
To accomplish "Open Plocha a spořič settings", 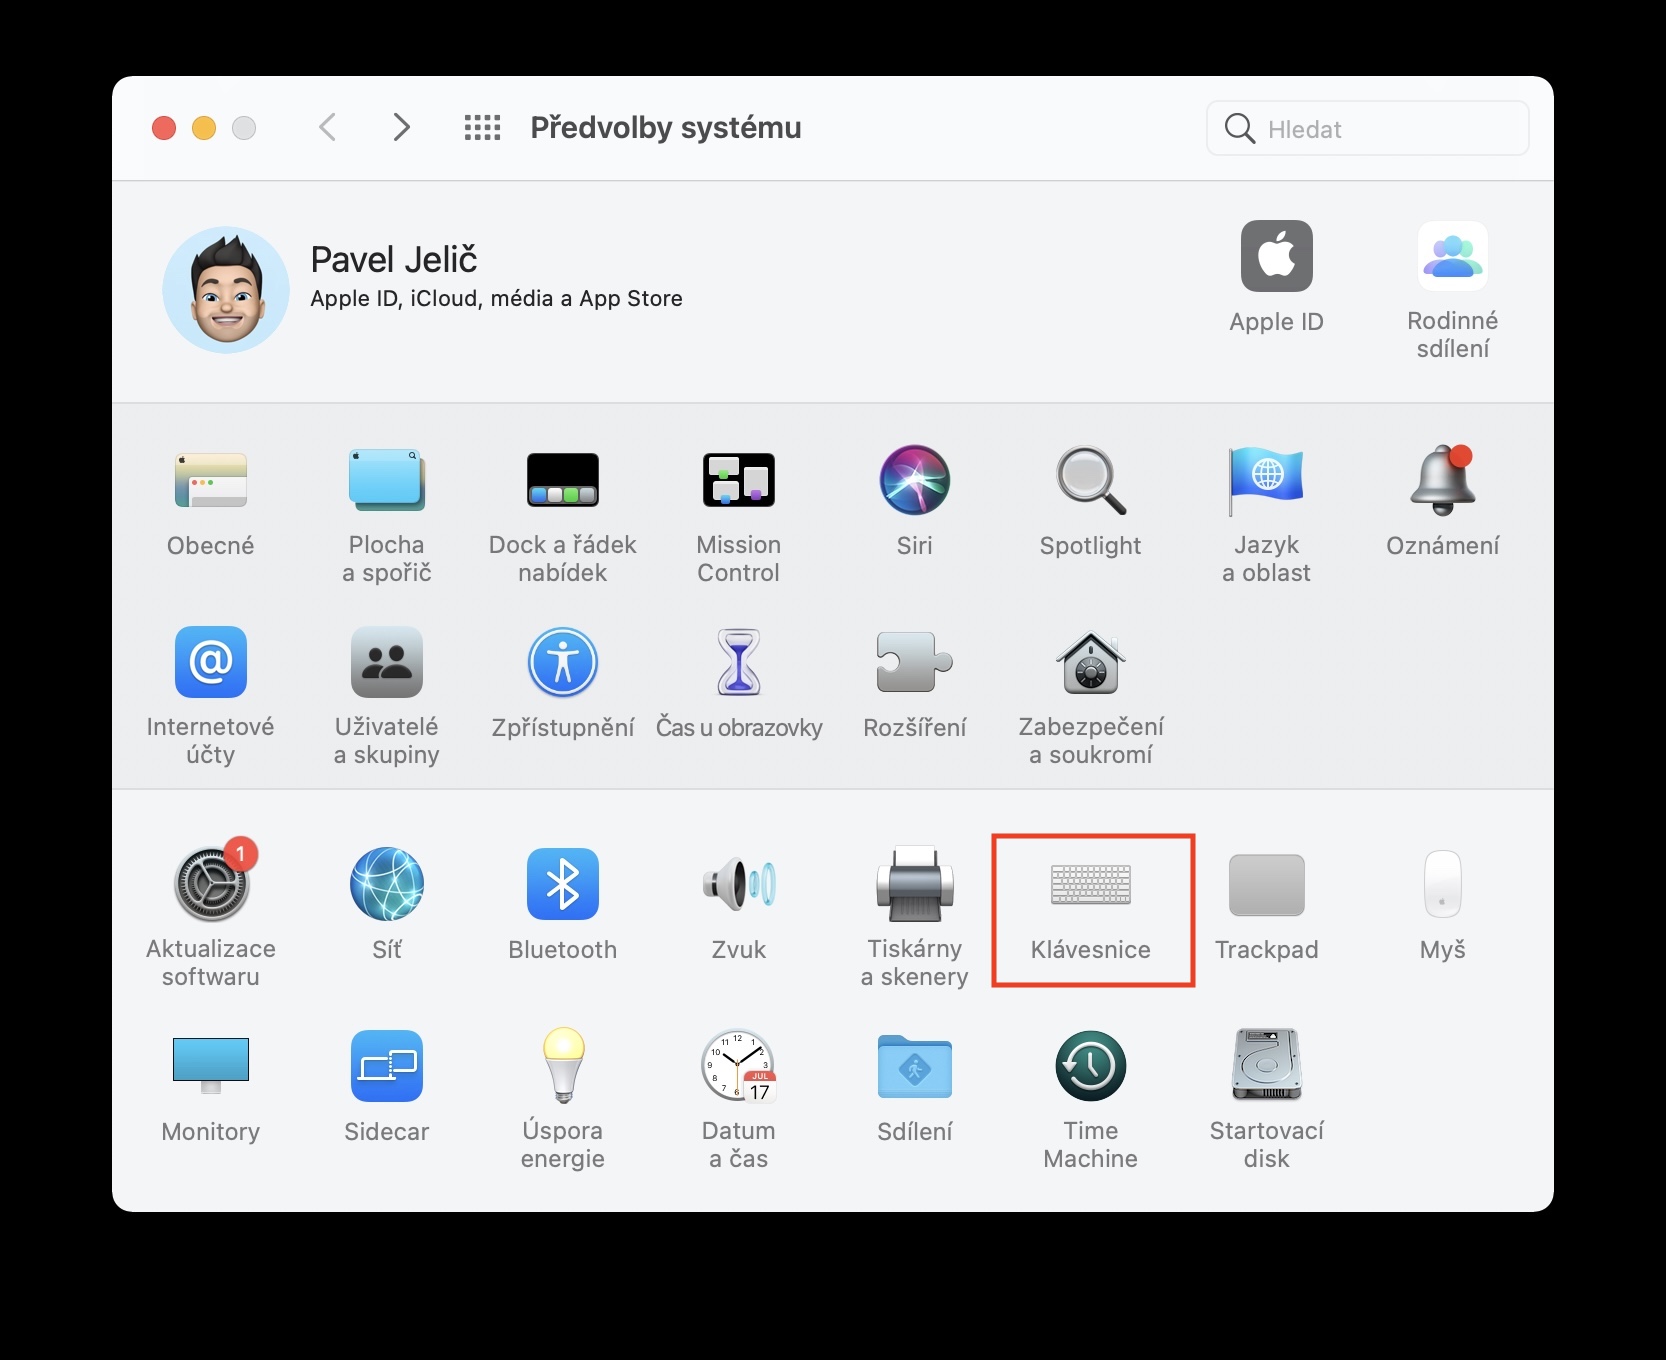I will coord(387,516).
